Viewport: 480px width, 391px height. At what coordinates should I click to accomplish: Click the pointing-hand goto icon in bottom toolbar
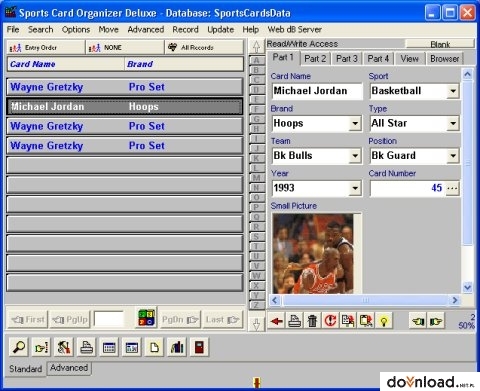pos(41,347)
